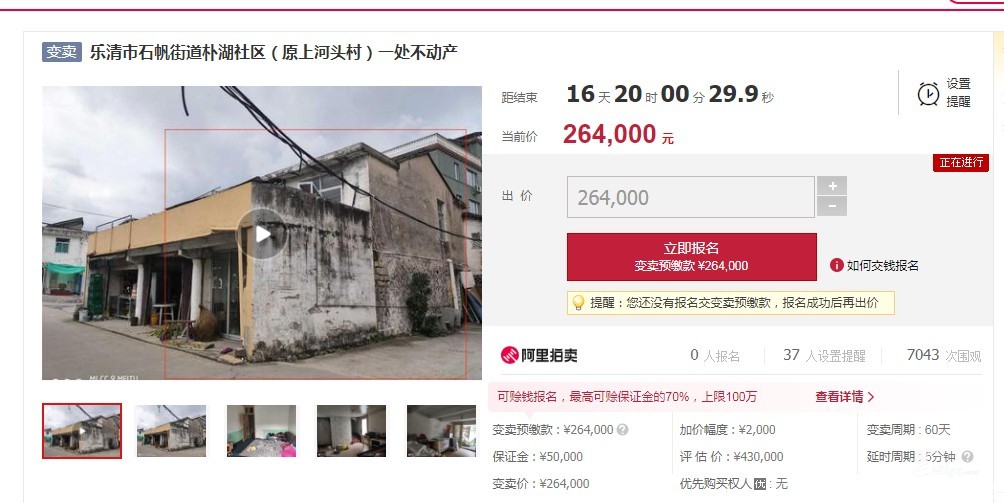Select the second exterior thumbnail
The height and width of the screenshot is (503, 1004).
click(172, 431)
